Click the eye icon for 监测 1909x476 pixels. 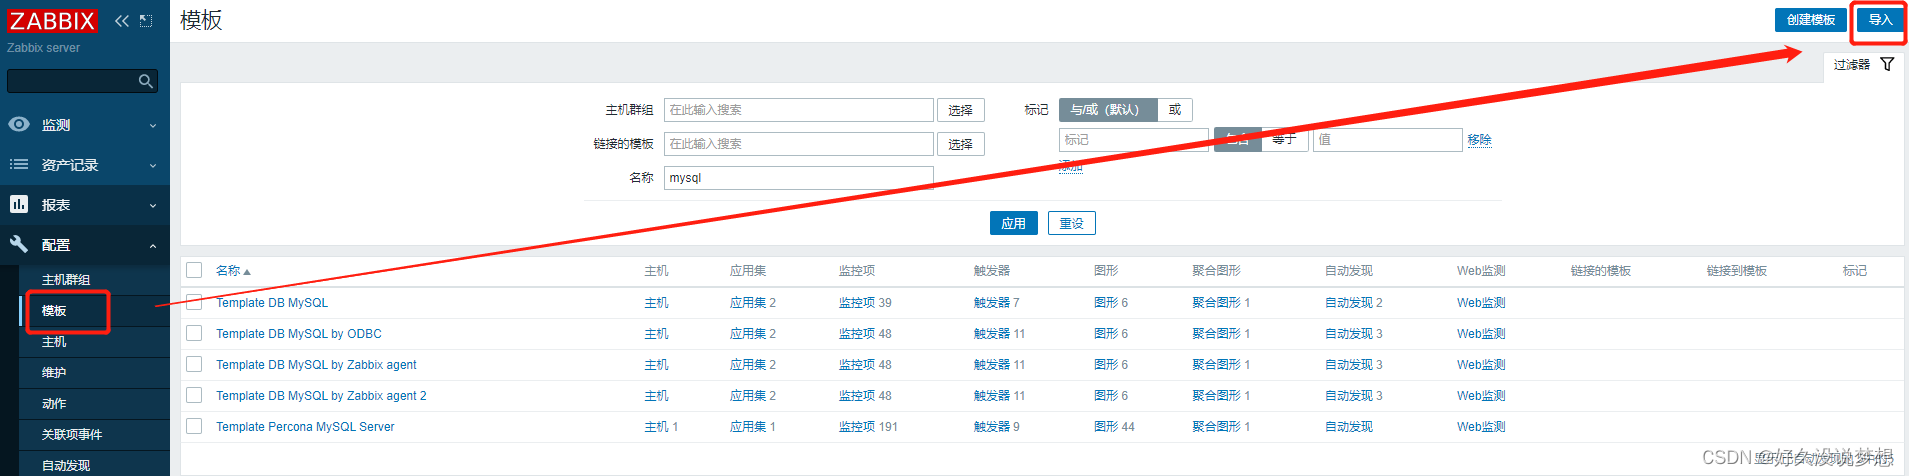pos(19,124)
